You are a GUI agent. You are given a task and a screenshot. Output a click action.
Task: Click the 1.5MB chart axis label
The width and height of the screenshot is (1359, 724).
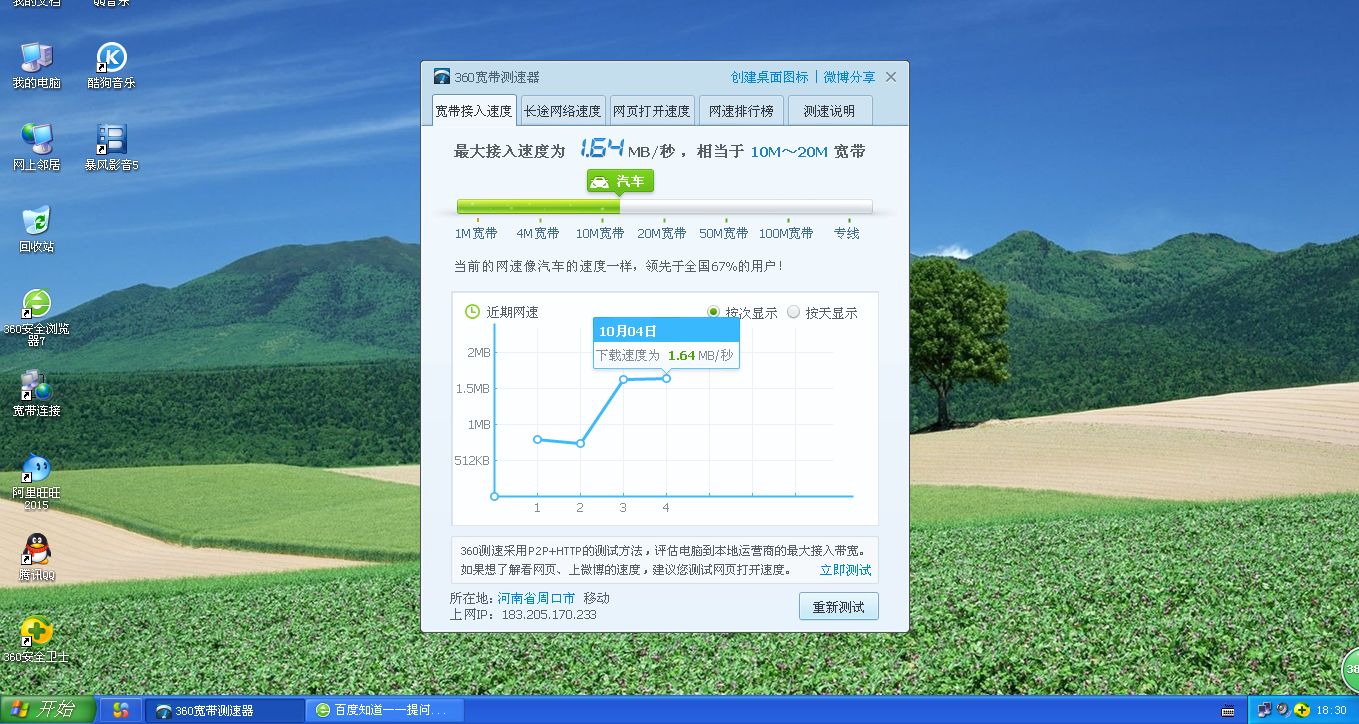(x=474, y=388)
